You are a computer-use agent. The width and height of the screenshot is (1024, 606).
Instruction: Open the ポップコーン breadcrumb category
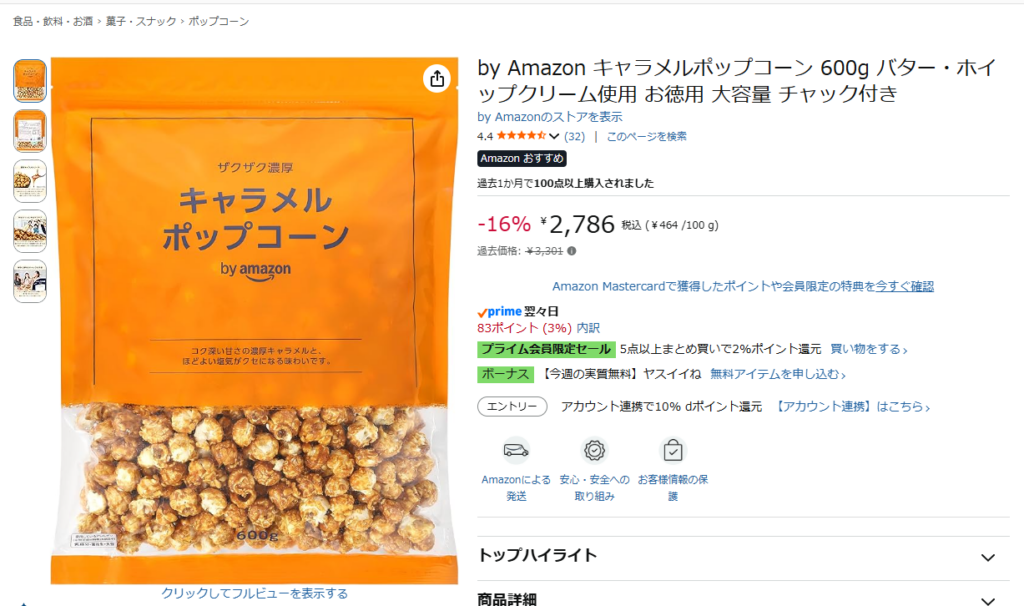click(219, 22)
